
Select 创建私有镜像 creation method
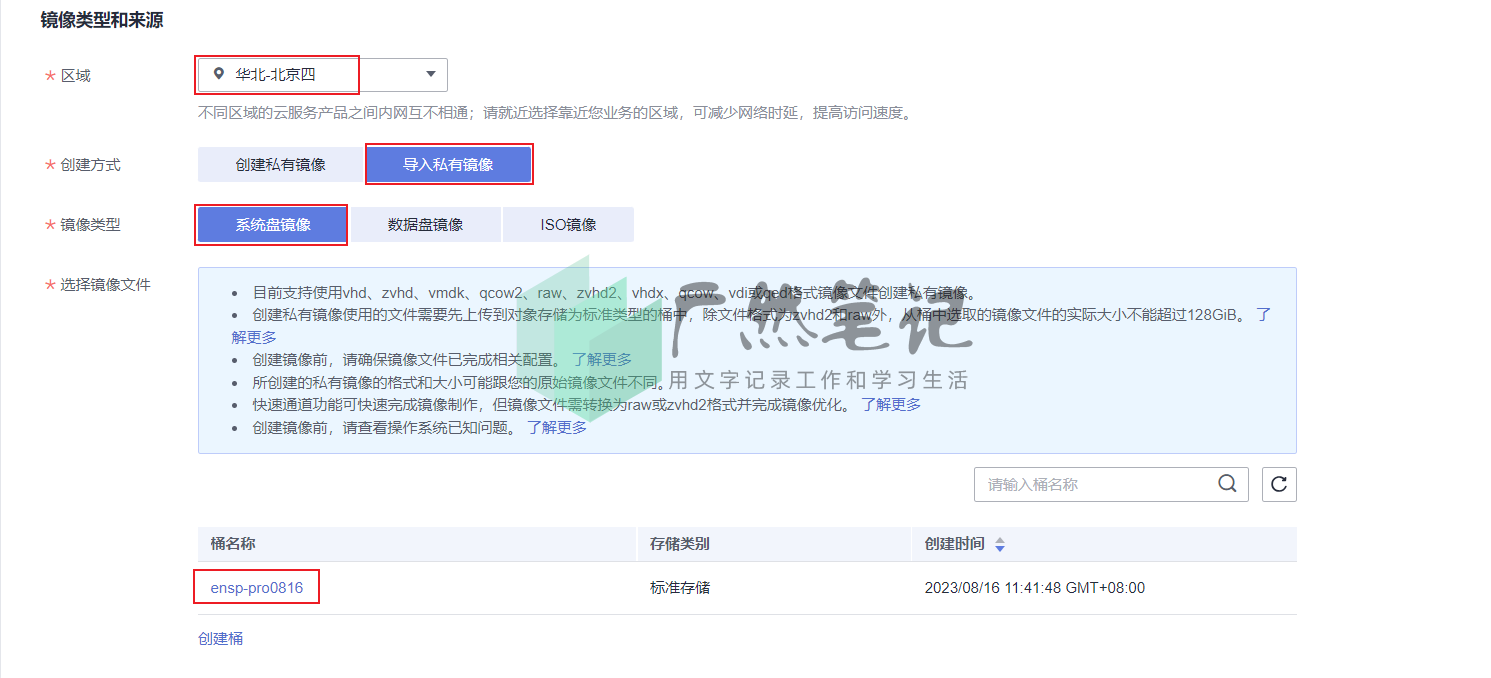click(280, 164)
